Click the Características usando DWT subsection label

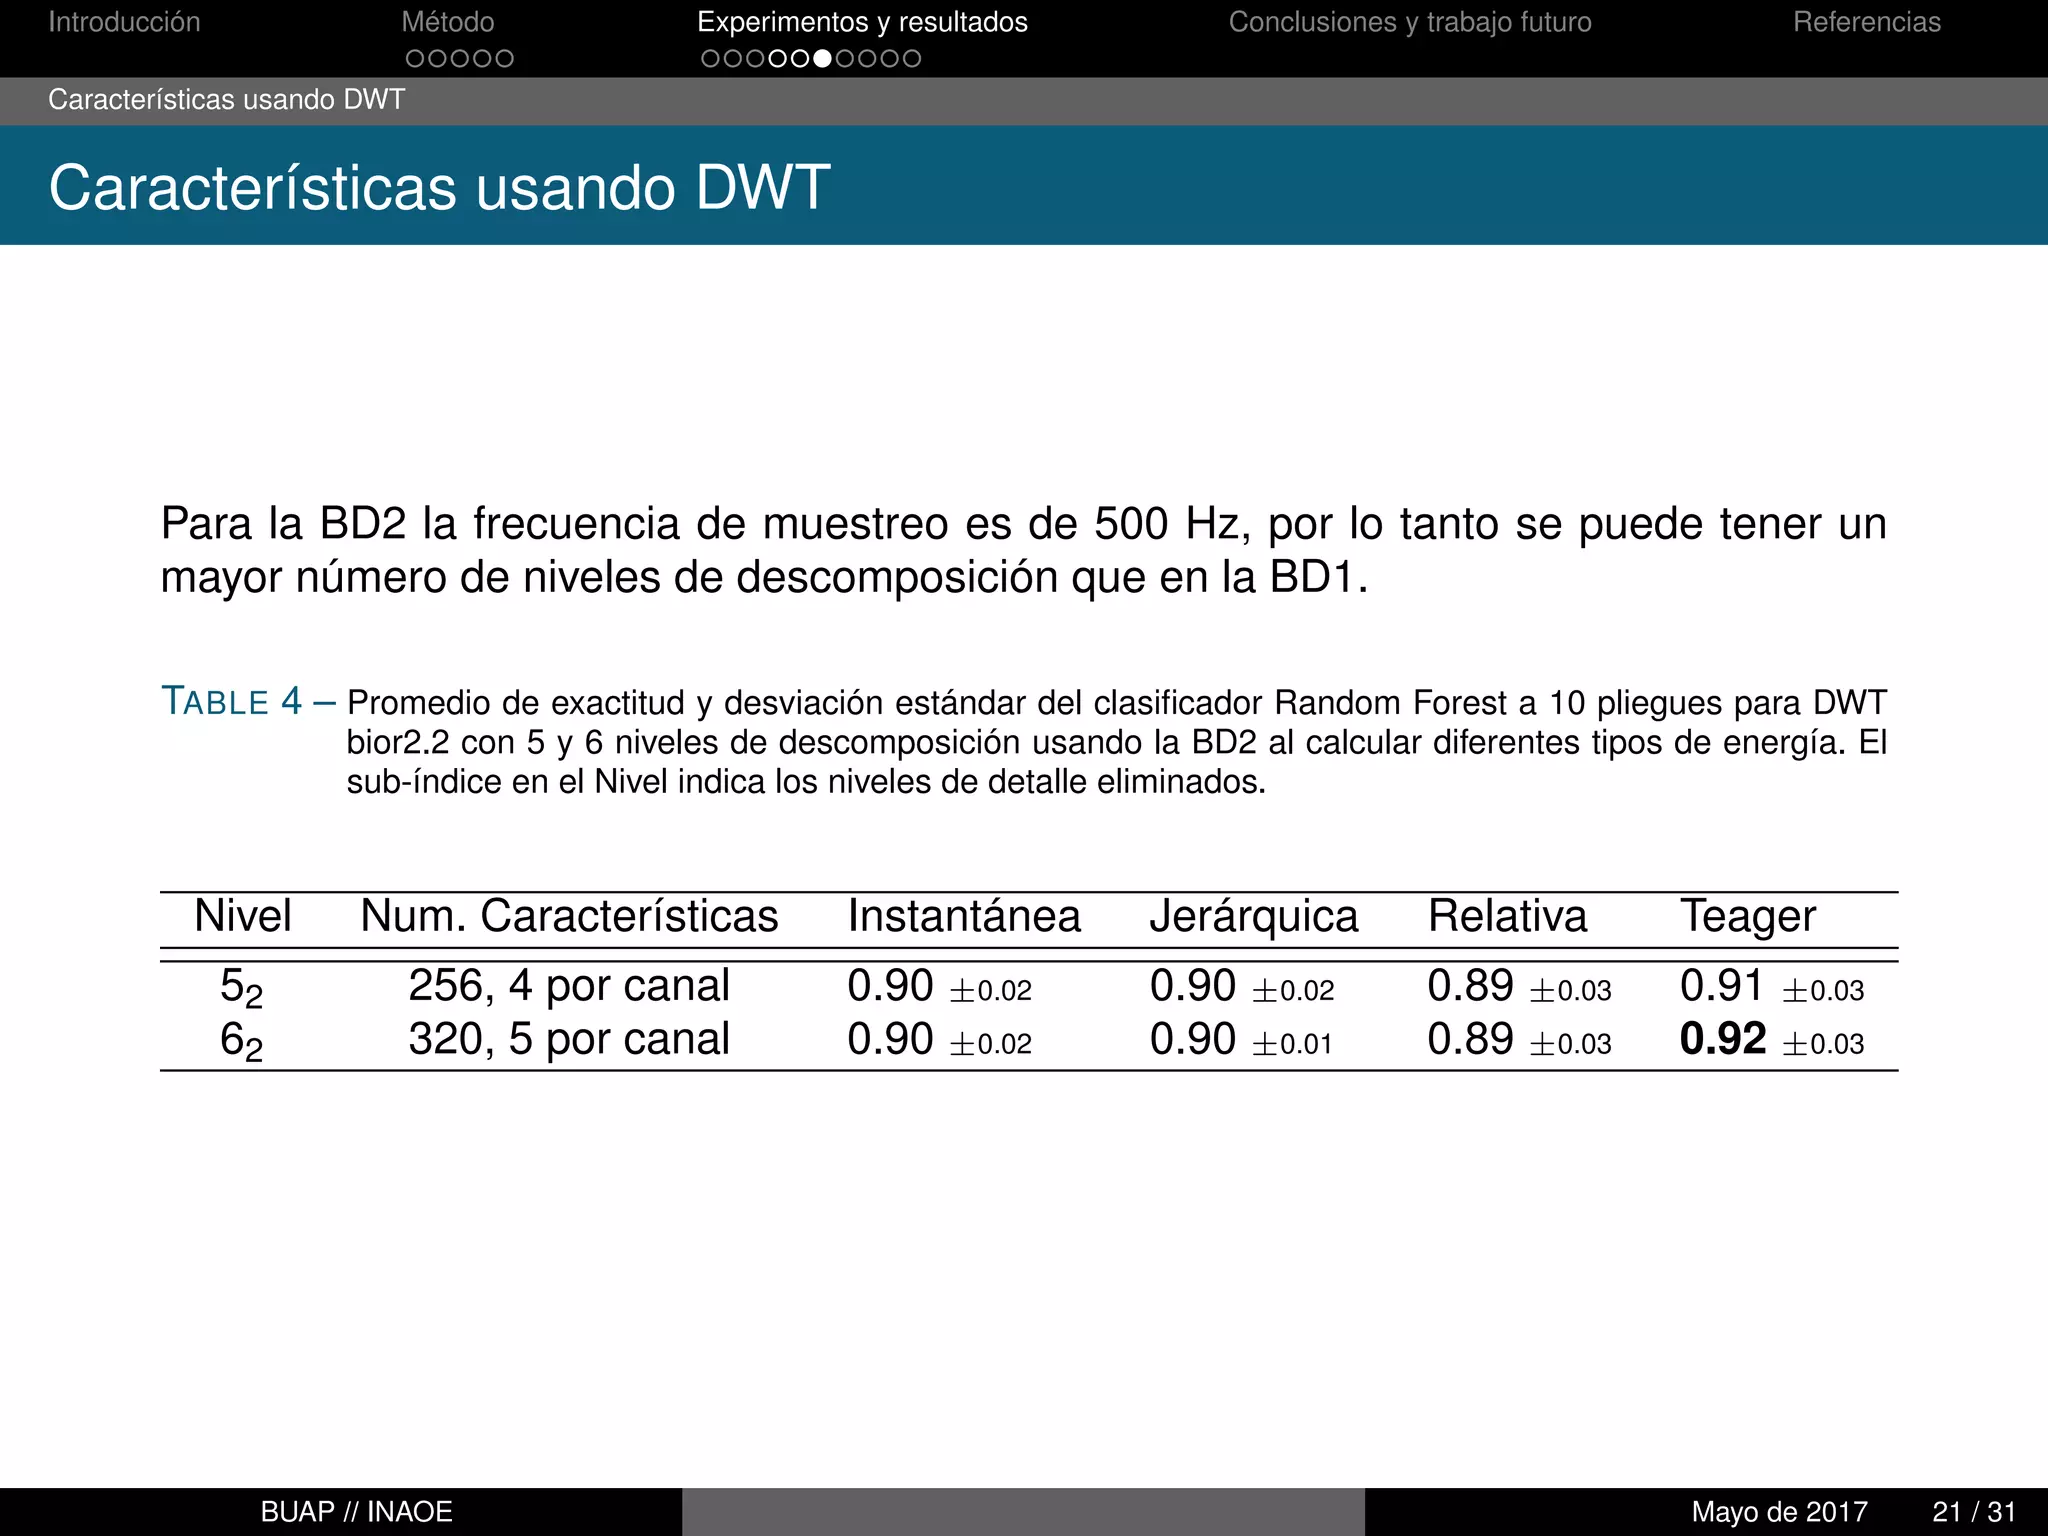[227, 100]
